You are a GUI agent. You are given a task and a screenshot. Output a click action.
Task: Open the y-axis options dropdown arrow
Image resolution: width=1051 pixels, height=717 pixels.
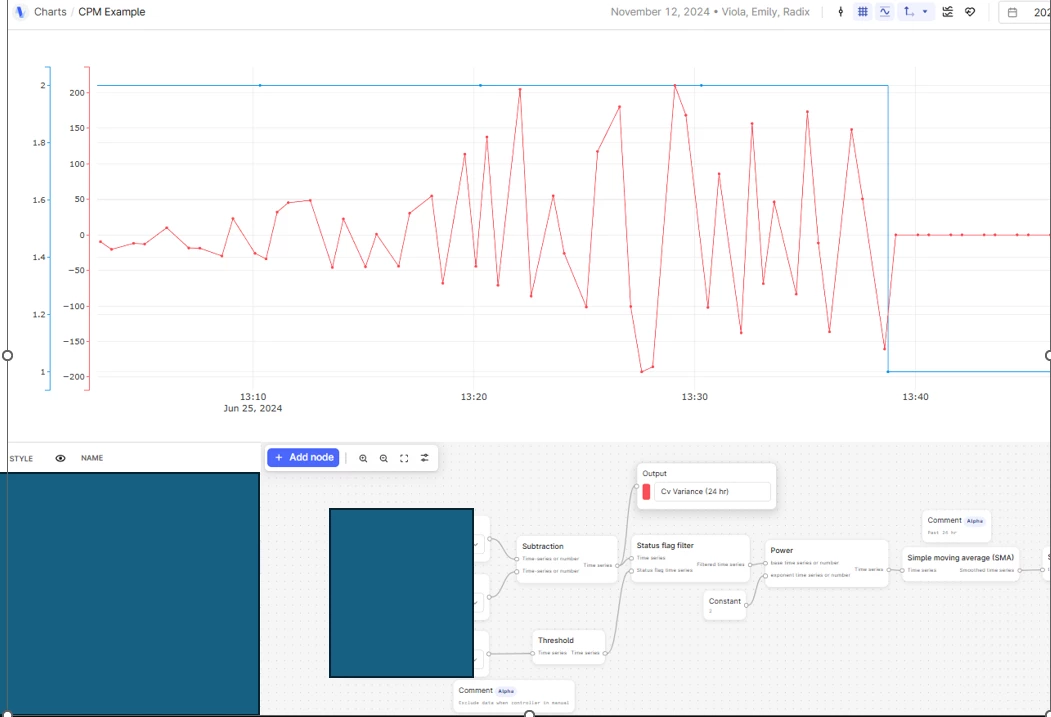click(x=925, y=12)
